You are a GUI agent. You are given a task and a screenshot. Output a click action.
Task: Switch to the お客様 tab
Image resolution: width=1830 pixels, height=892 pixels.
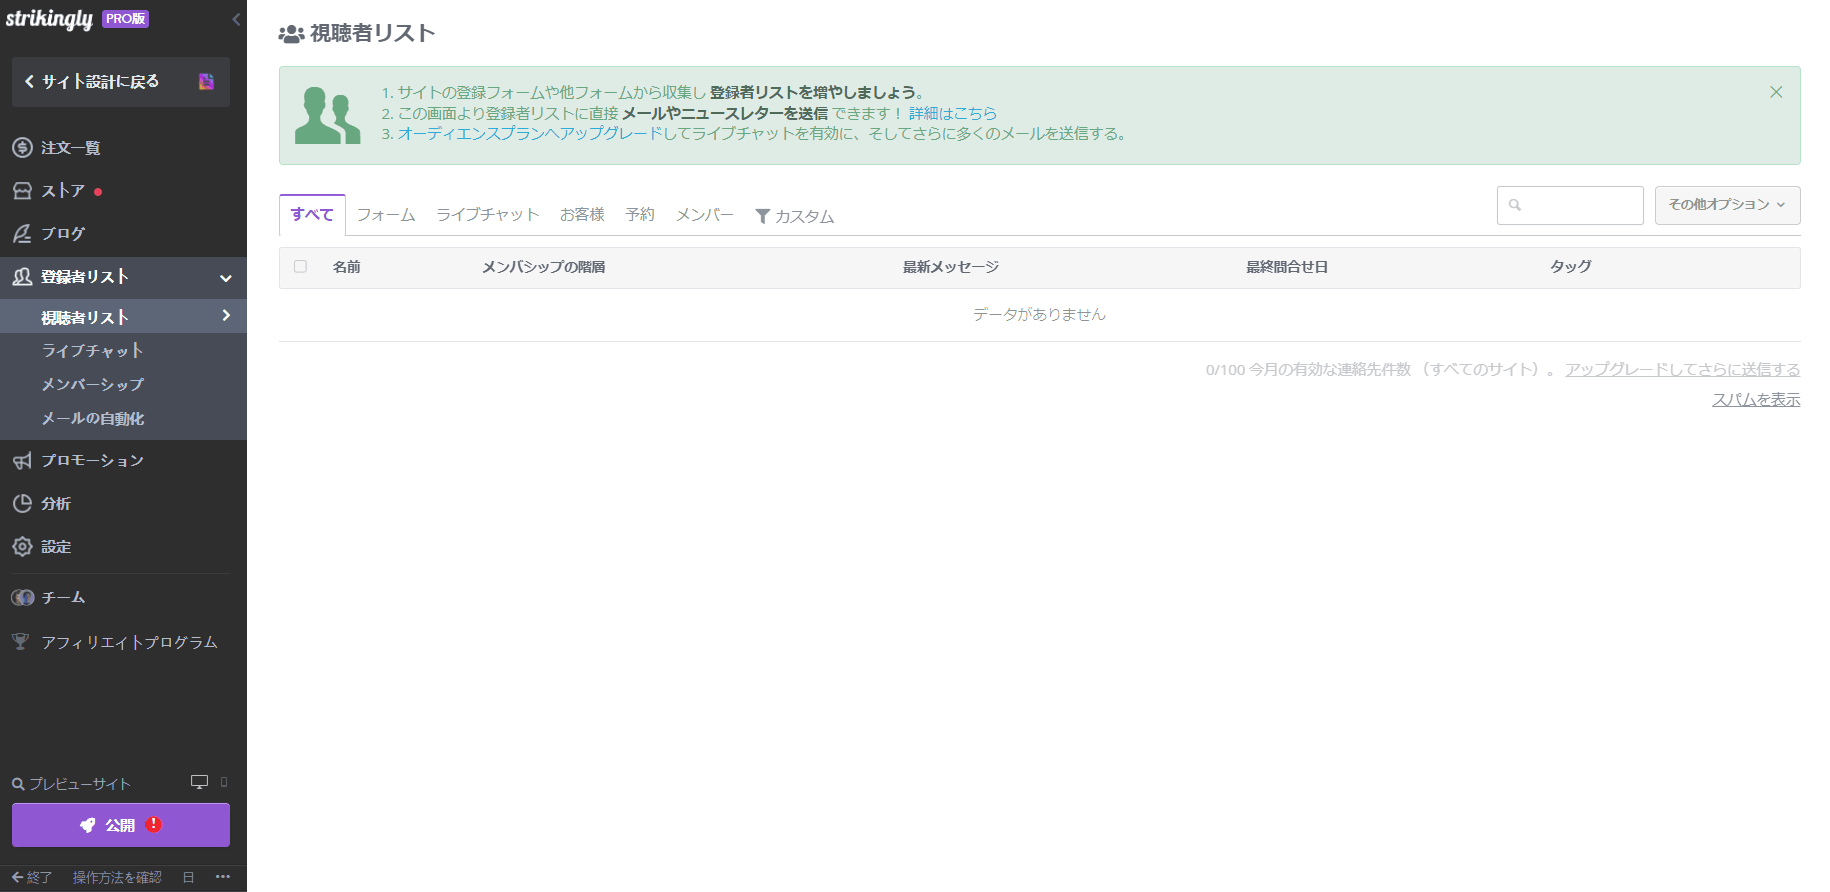582,215
